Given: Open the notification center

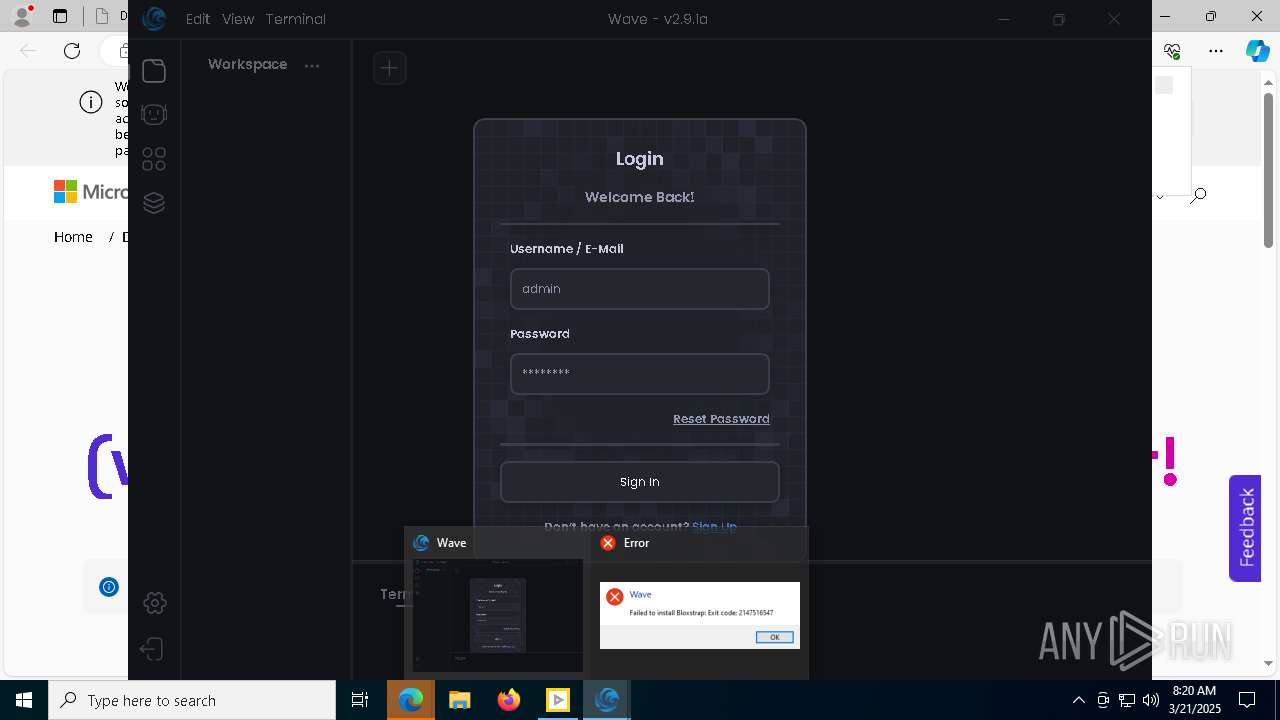Looking at the screenshot, I should [1247, 700].
